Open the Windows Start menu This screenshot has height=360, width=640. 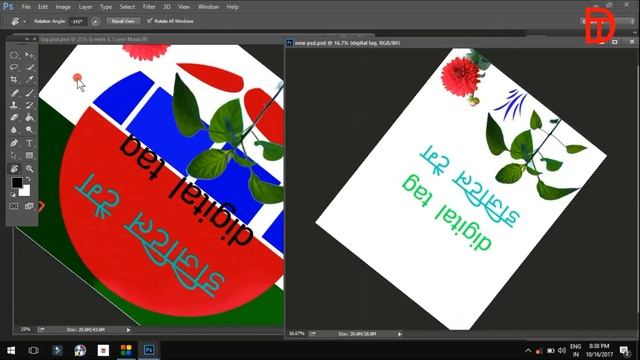[11, 351]
